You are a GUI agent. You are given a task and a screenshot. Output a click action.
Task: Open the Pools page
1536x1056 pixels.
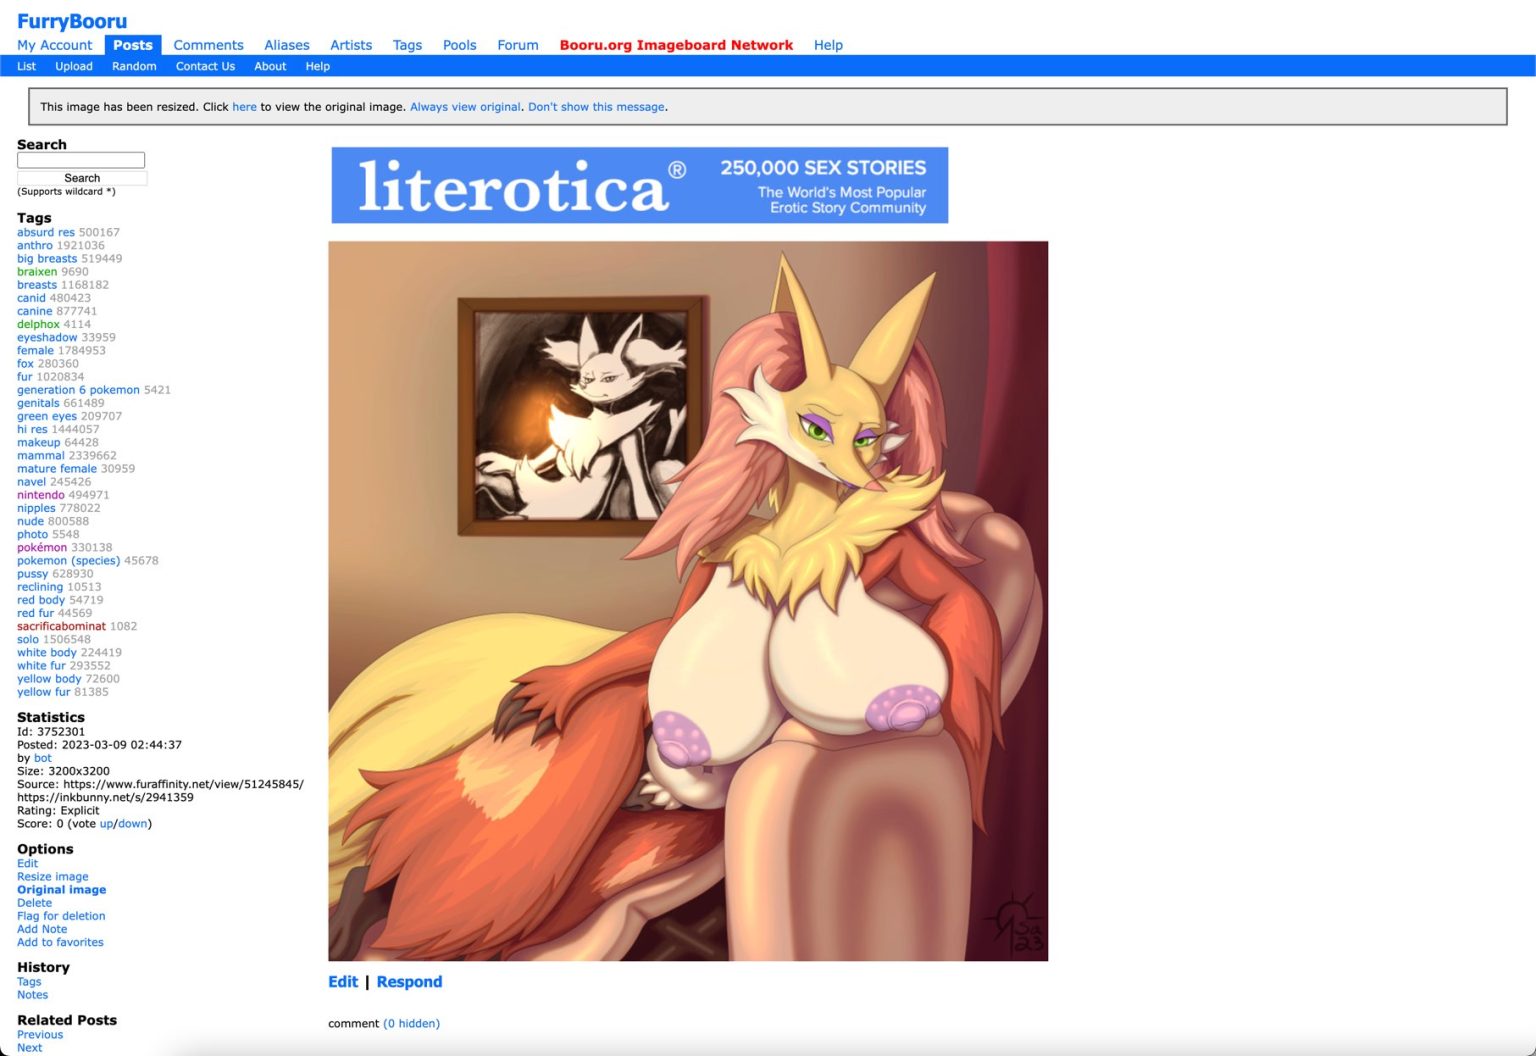point(460,45)
